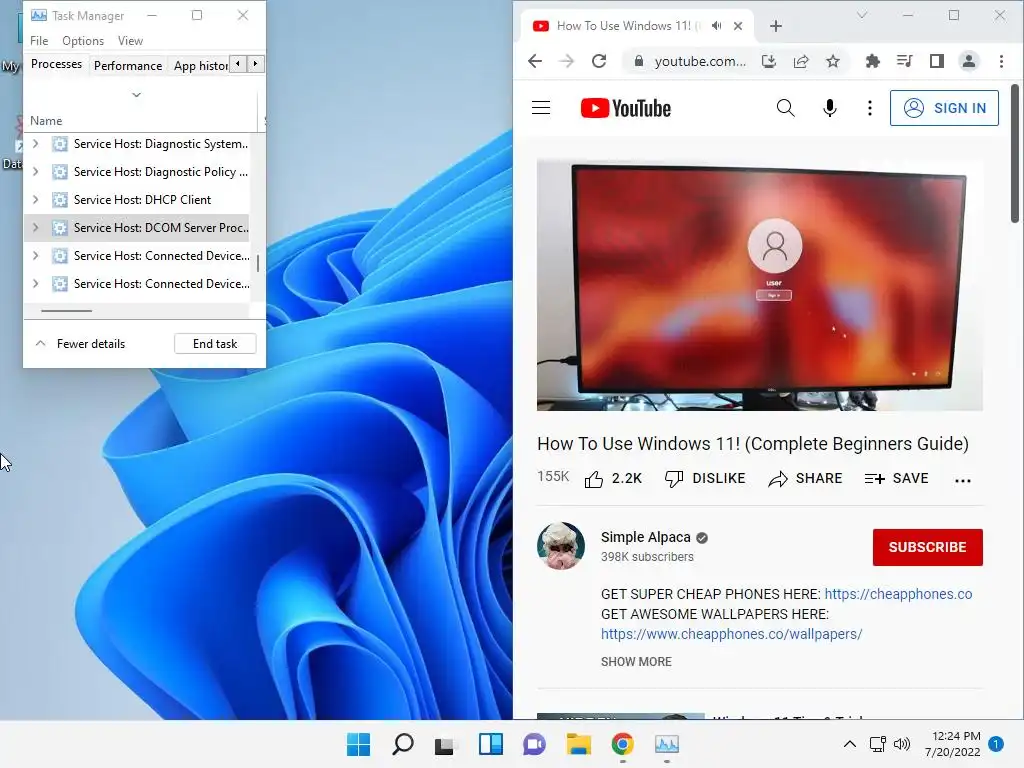
Task: Open YouTube hamburger guide menu
Action: [541, 108]
